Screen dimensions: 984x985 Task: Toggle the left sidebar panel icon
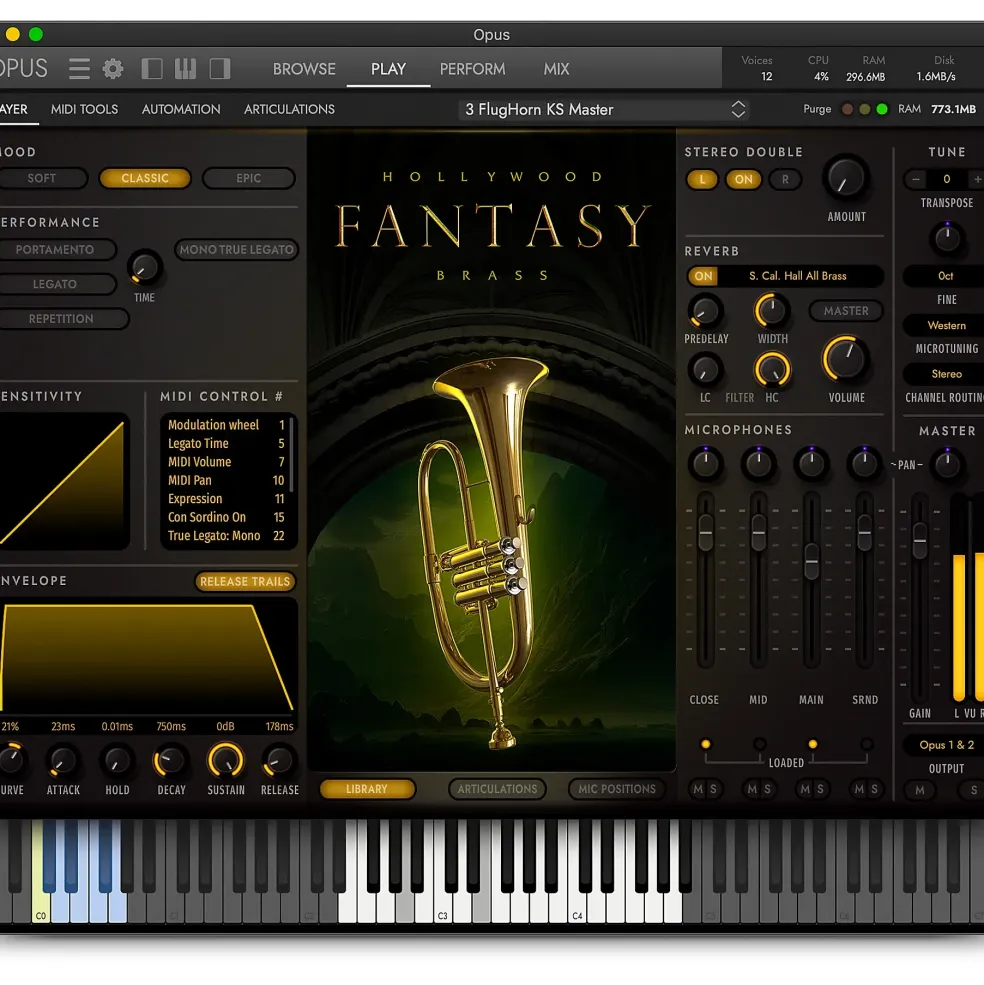(x=151, y=68)
